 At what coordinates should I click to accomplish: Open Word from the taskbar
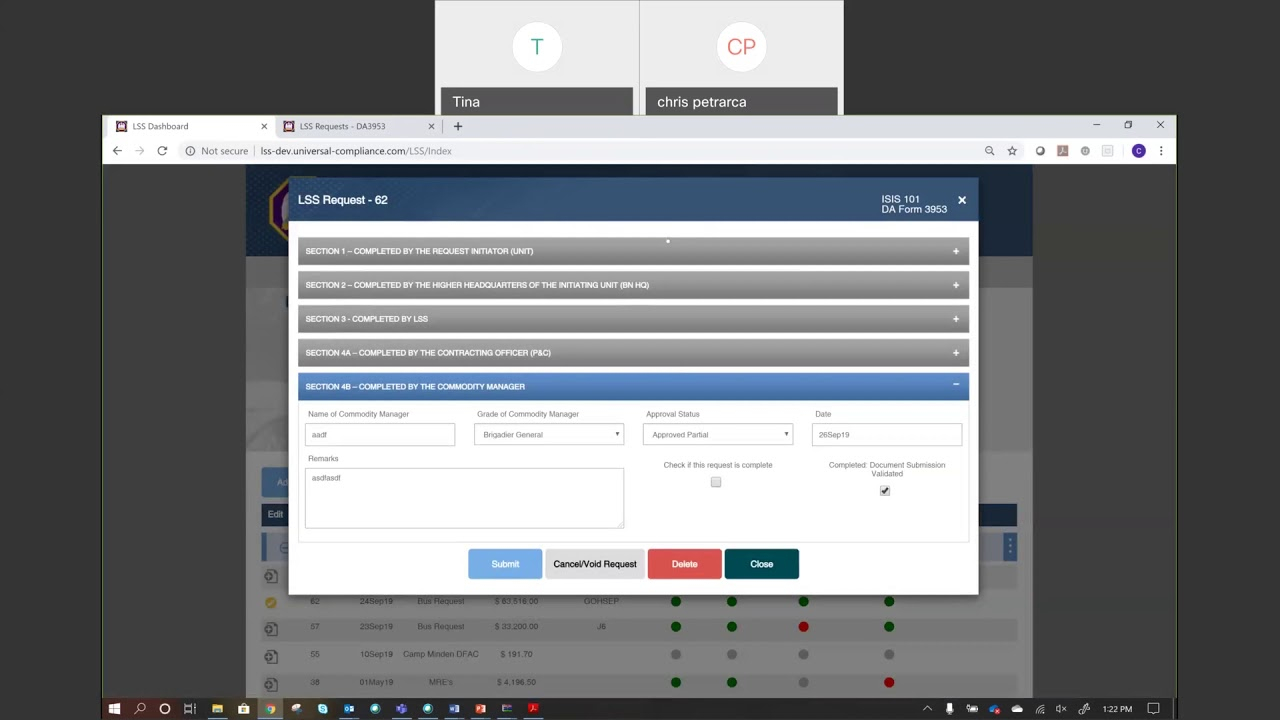[454, 709]
